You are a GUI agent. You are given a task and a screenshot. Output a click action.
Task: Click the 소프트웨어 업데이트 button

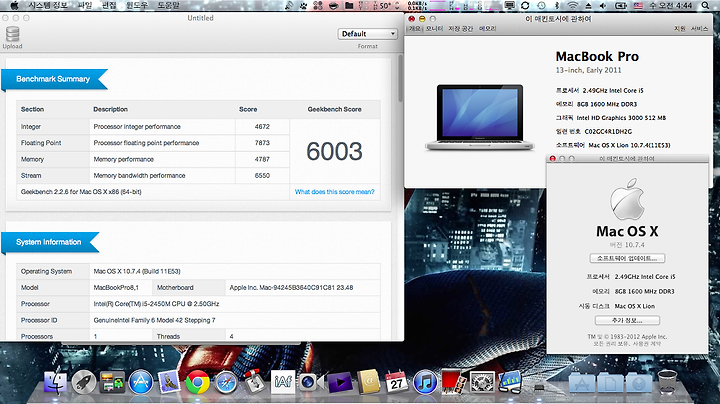pyautogui.click(x=627, y=258)
